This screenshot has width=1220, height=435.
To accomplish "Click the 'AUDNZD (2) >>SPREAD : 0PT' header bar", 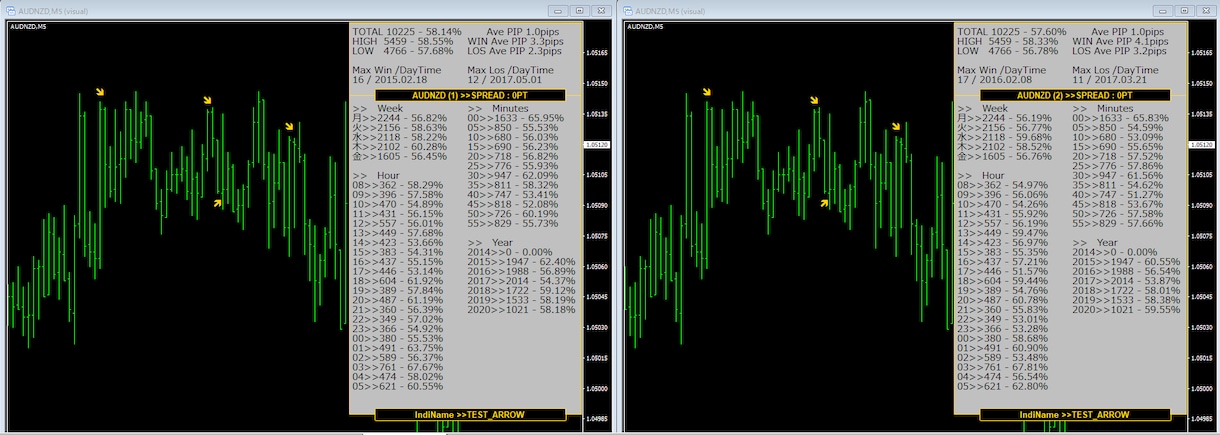I will point(1075,95).
